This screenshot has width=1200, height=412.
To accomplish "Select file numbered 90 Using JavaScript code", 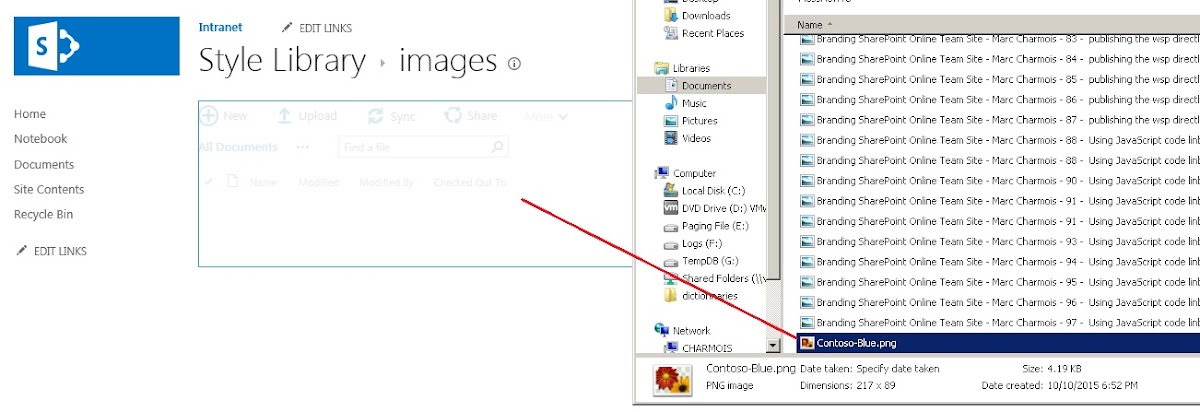I will (998, 181).
